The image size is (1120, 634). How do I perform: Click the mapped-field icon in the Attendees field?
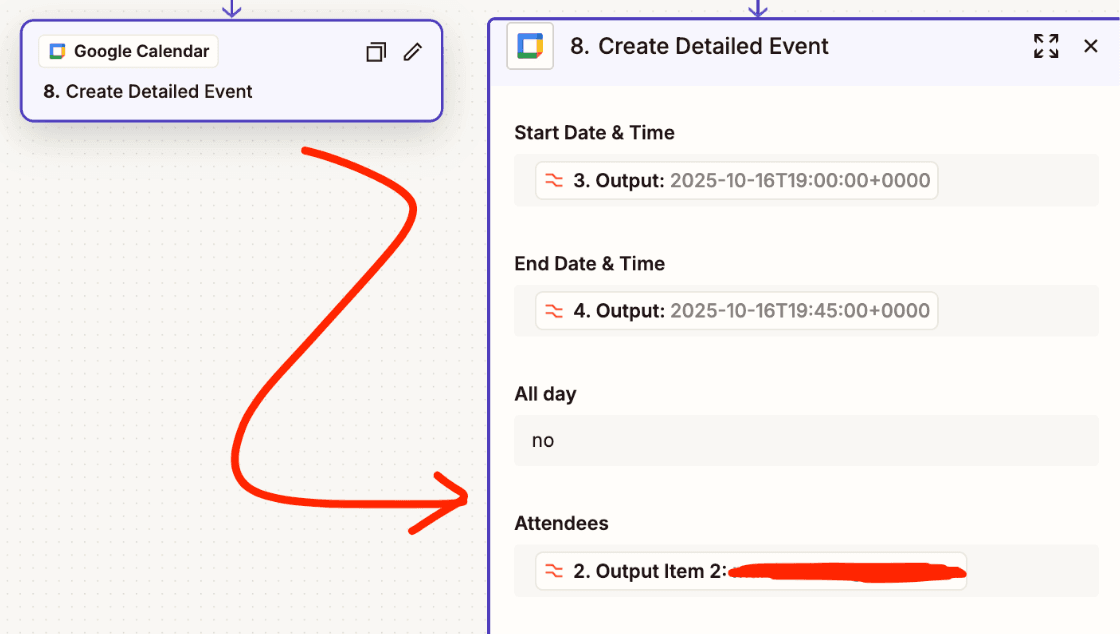click(x=553, y=571)
